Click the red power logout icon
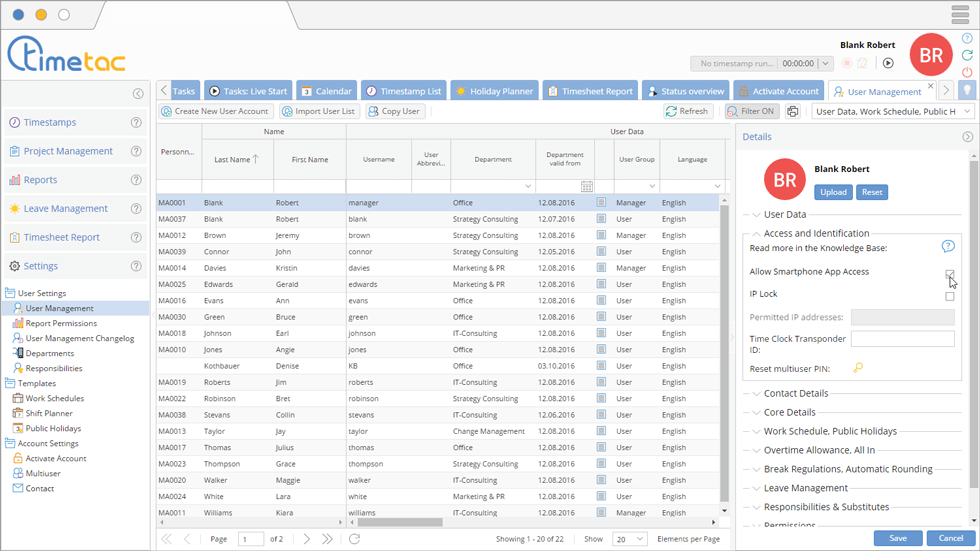Image resolution: width=980 pixels, height=551 pixels. pyautogui.click(x=967, y=72)
